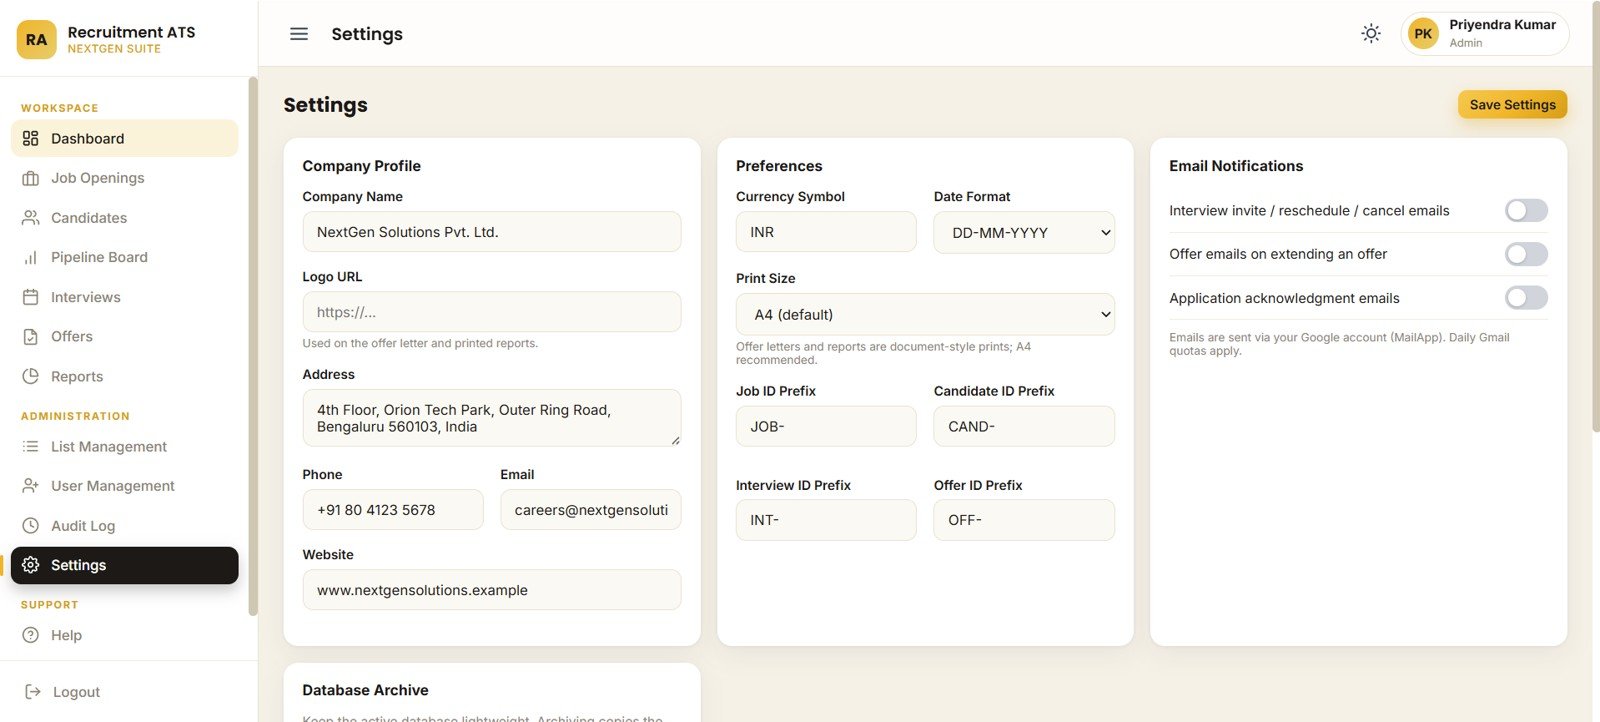Click the company Email field
Image resolution: width=1600 pixels, height=722 pixels.
pyautogui.click(x=591, y=510)
